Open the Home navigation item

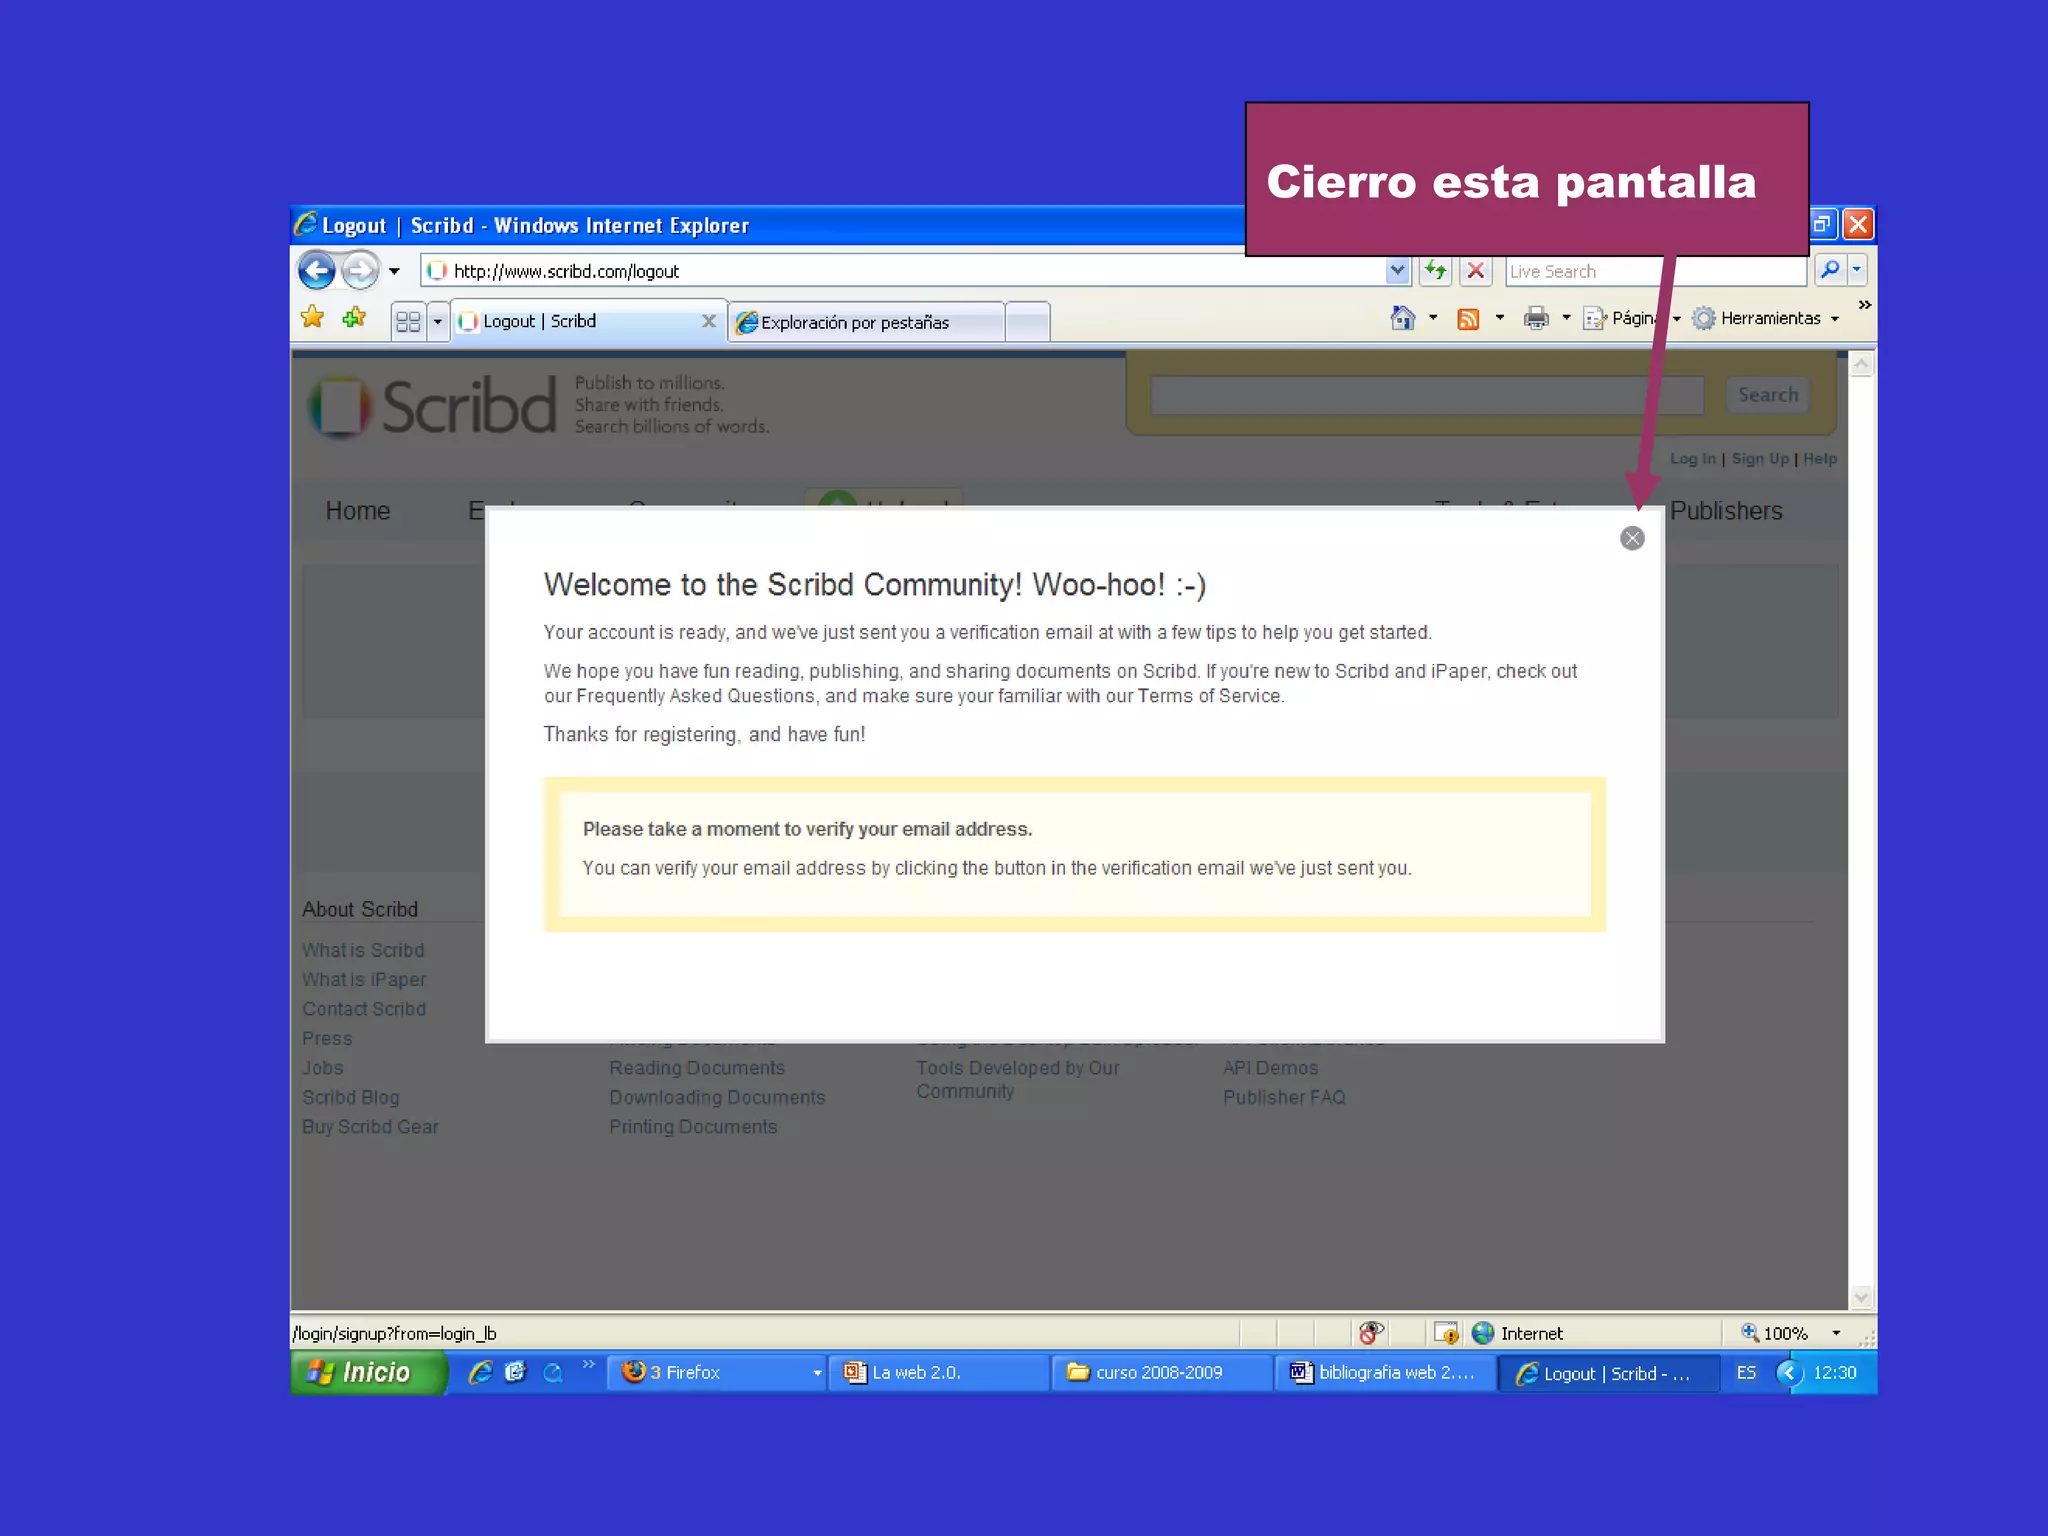click(357, 511)
